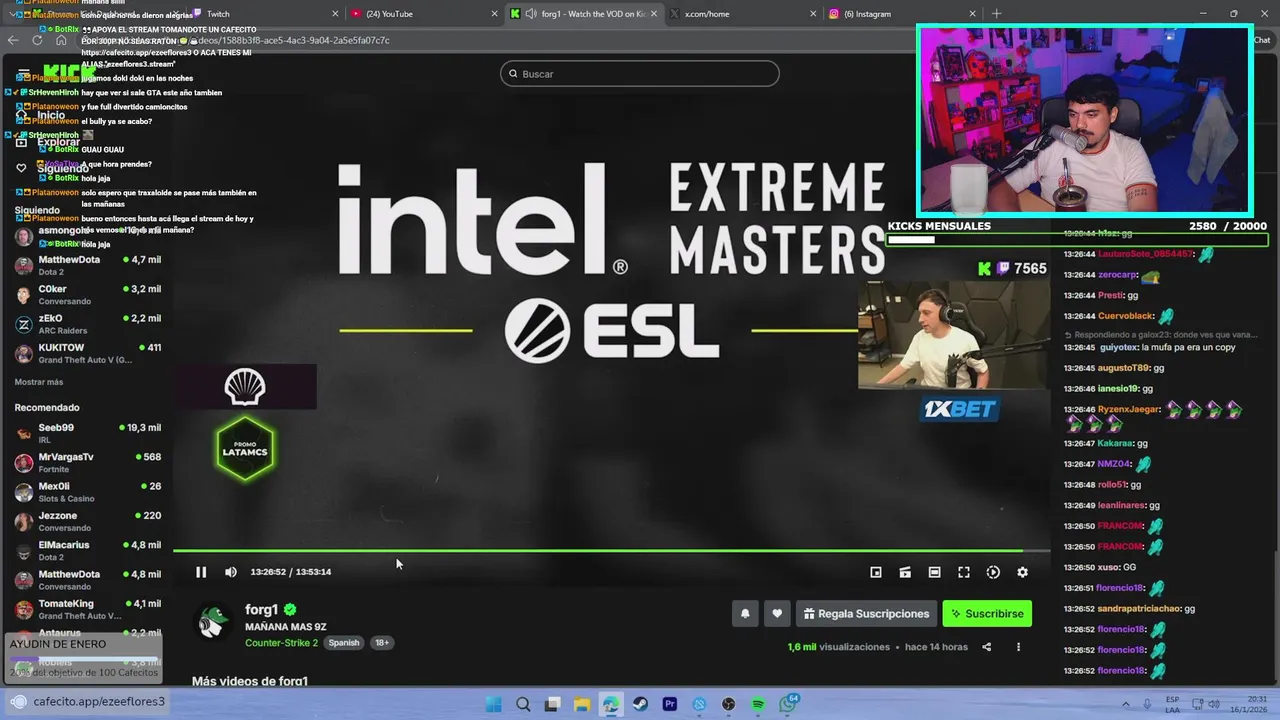This screenshot has height=720, width=1280.
Task: Click the green Suscribirse button
Action: pos(987,614)
